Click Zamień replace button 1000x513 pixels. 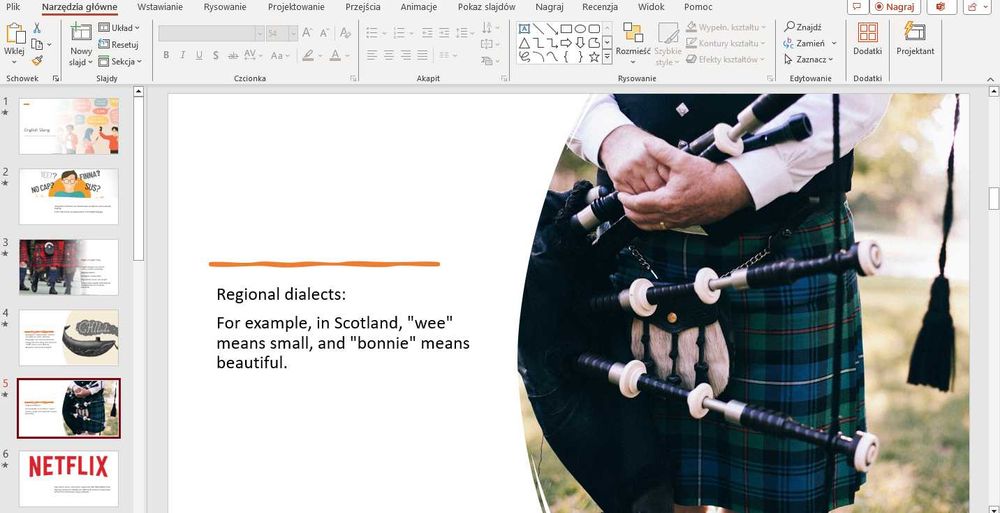point(804,43)
